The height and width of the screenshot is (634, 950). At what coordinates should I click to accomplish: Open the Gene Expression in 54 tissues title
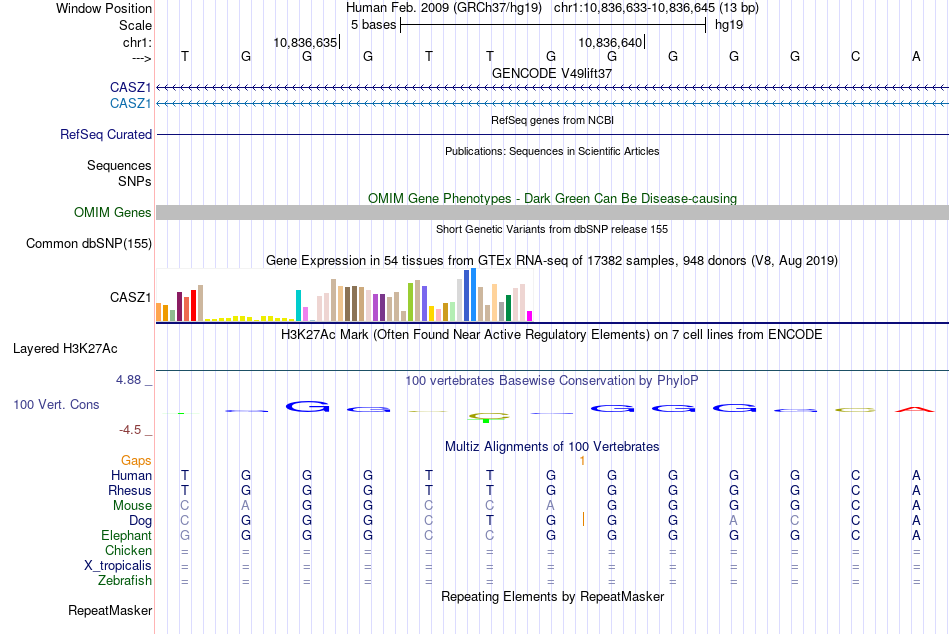[552, 261]
